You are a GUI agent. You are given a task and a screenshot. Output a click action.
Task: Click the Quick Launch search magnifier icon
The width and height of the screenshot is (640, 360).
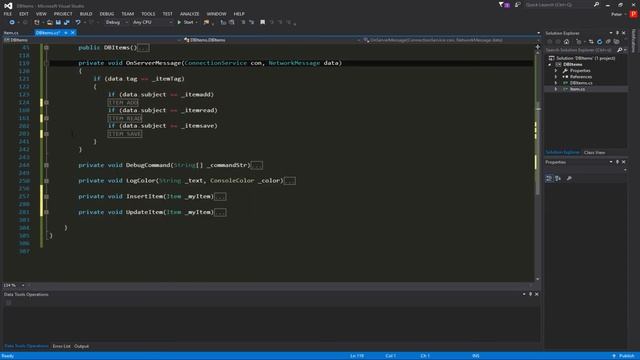tap(596, 5)
